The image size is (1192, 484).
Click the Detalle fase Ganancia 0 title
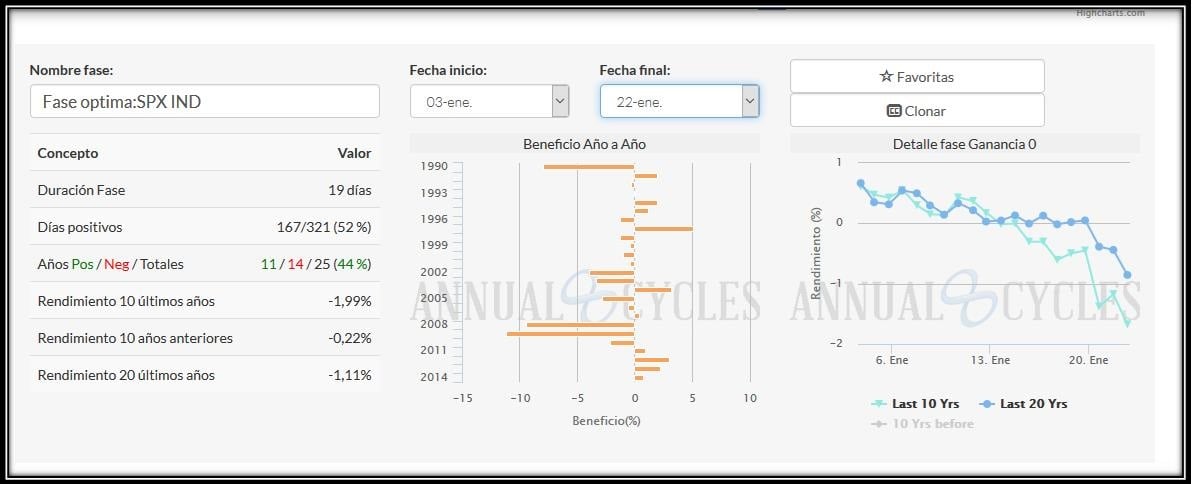coord(964,144)
